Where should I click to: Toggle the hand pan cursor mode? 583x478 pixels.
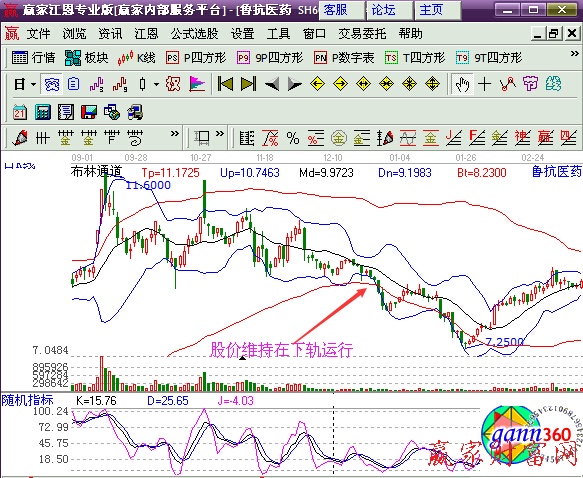click(x=462, y=84)
